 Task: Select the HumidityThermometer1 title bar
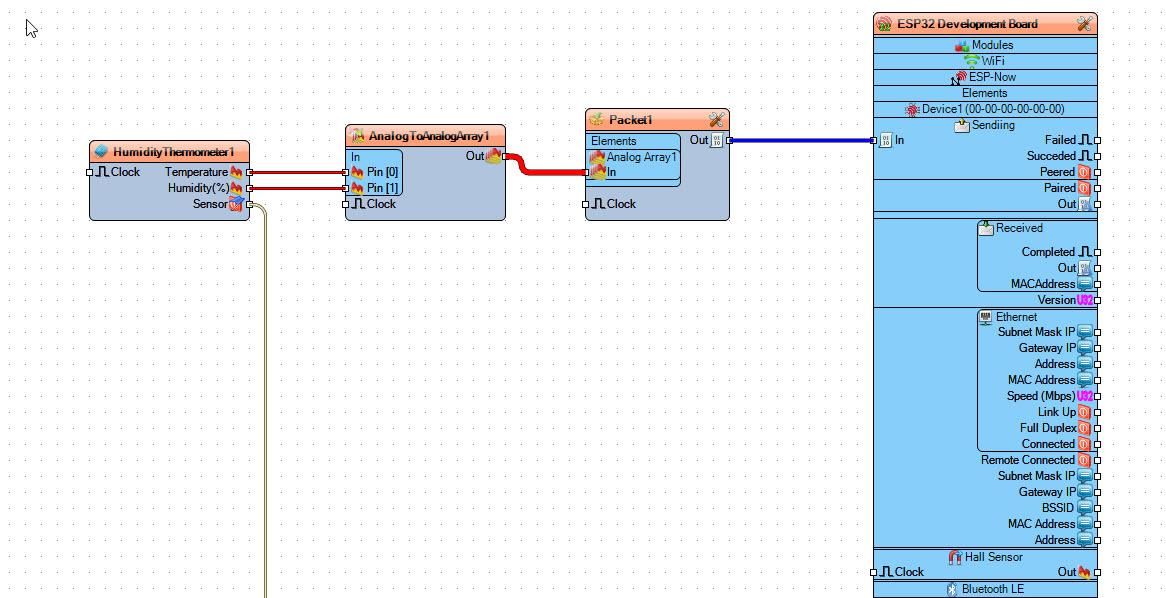[x=170, y=152]
